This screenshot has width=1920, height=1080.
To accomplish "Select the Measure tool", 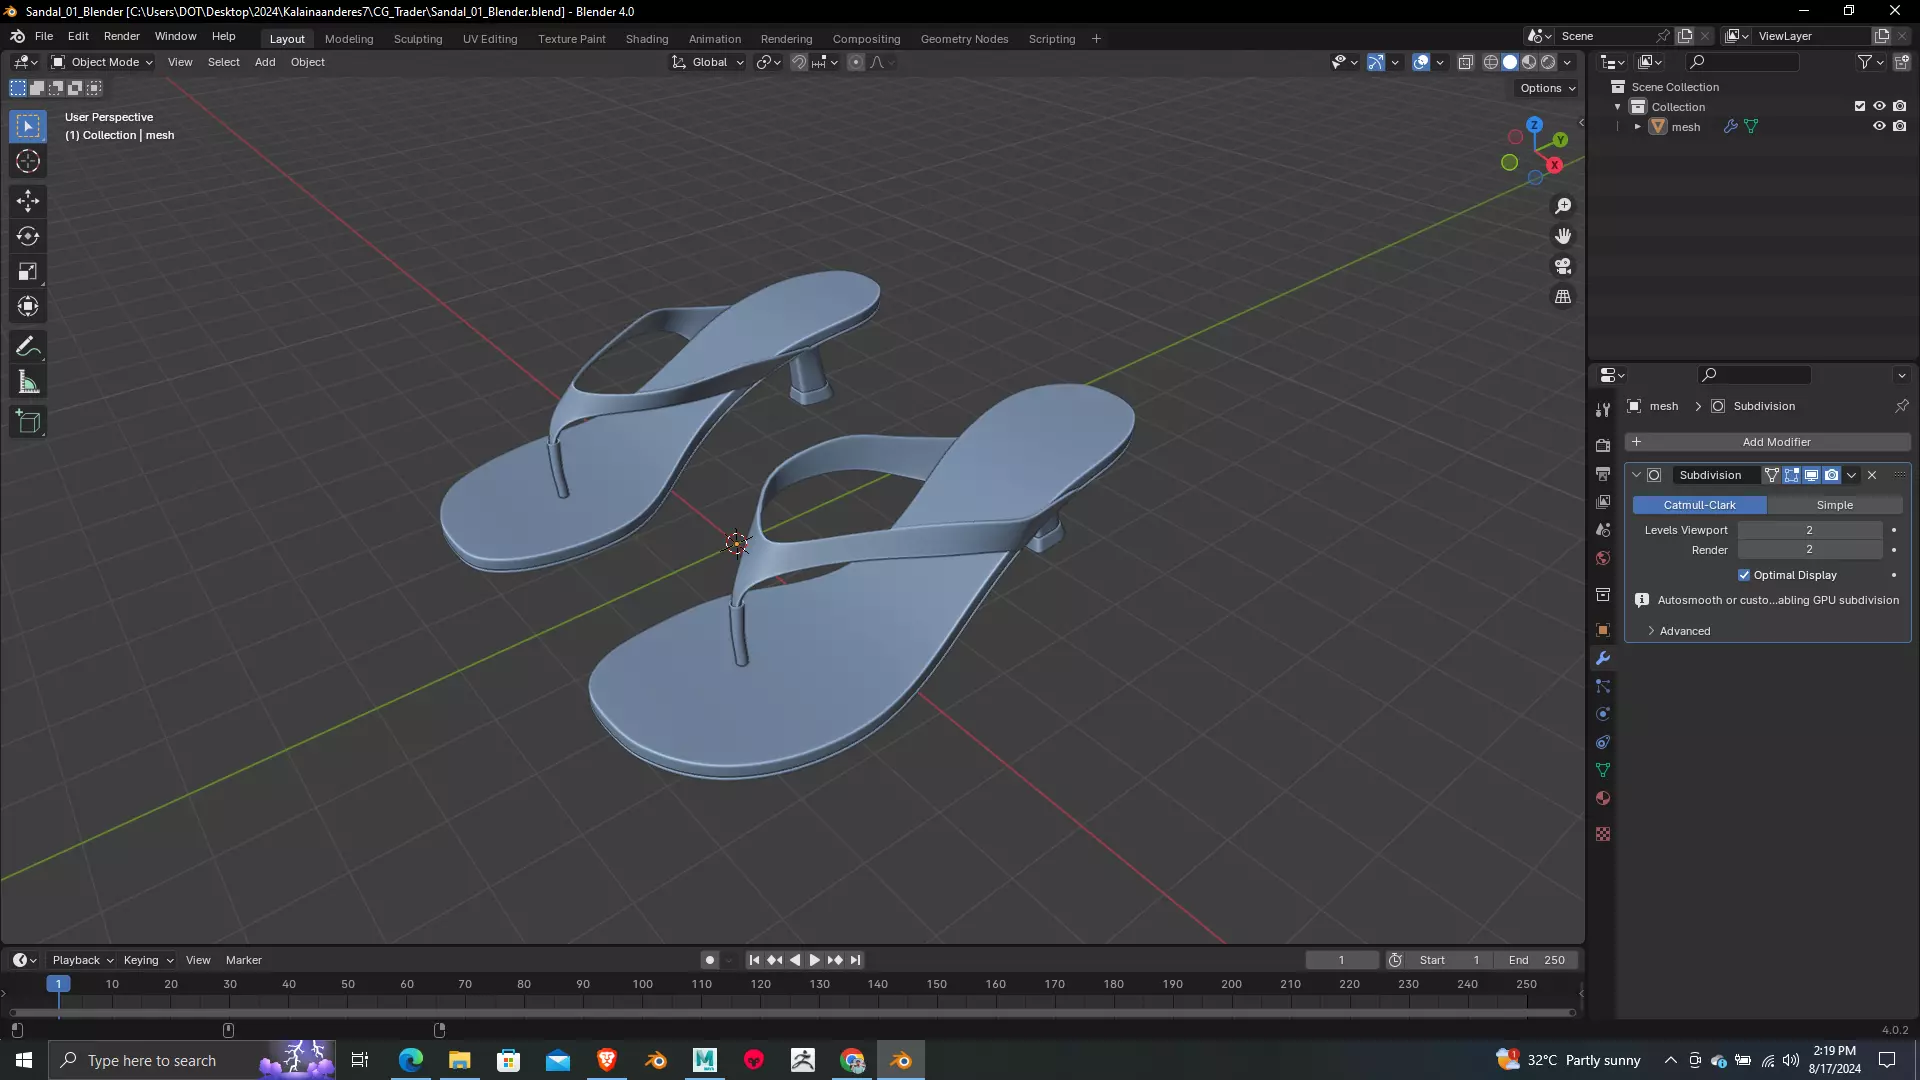I will click(28, 383).
